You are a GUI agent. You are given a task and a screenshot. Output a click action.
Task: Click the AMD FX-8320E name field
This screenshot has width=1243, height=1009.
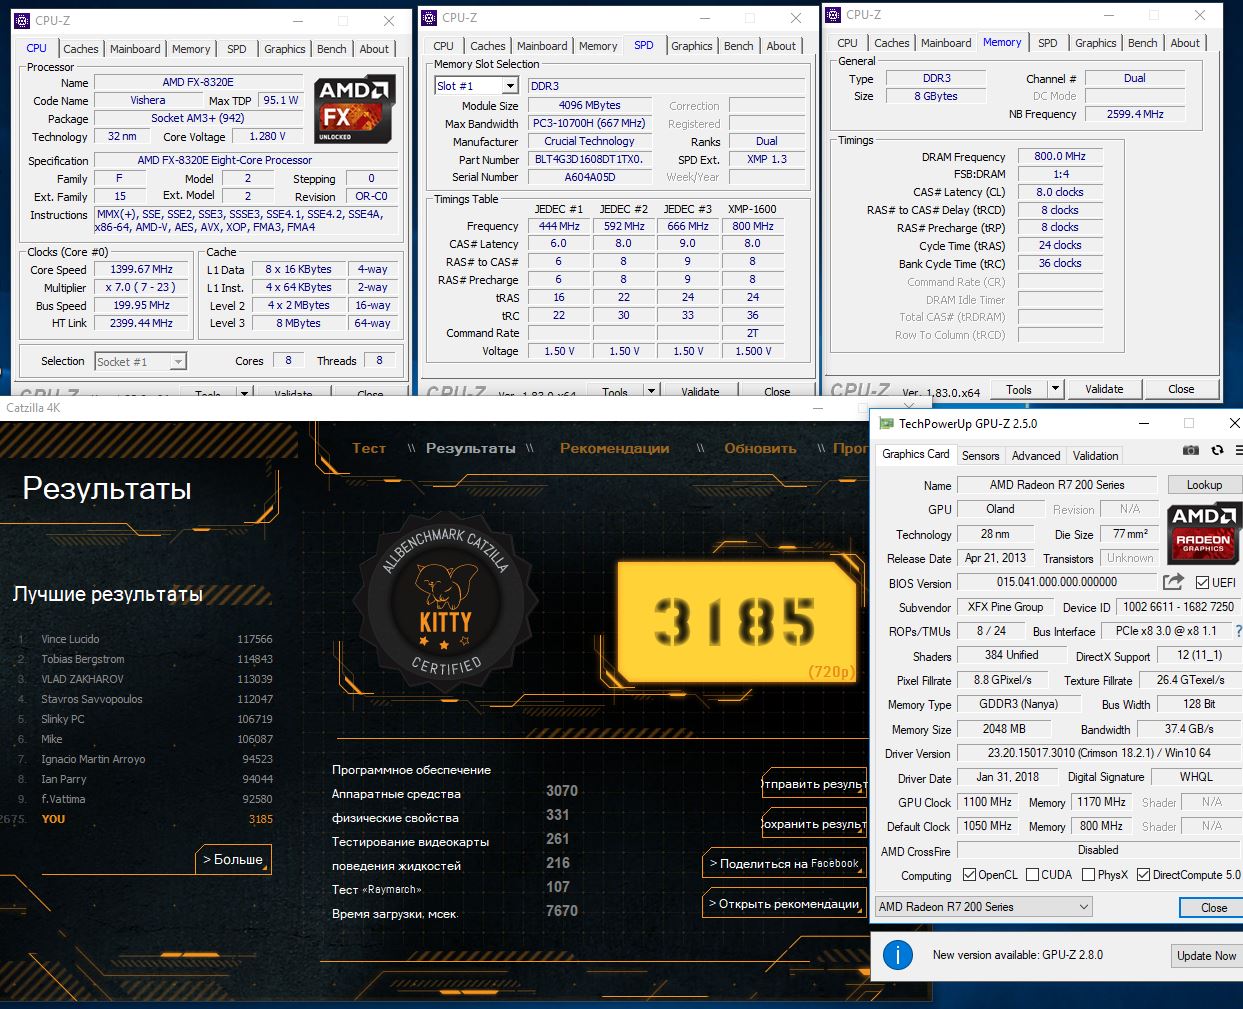point(198,83)
